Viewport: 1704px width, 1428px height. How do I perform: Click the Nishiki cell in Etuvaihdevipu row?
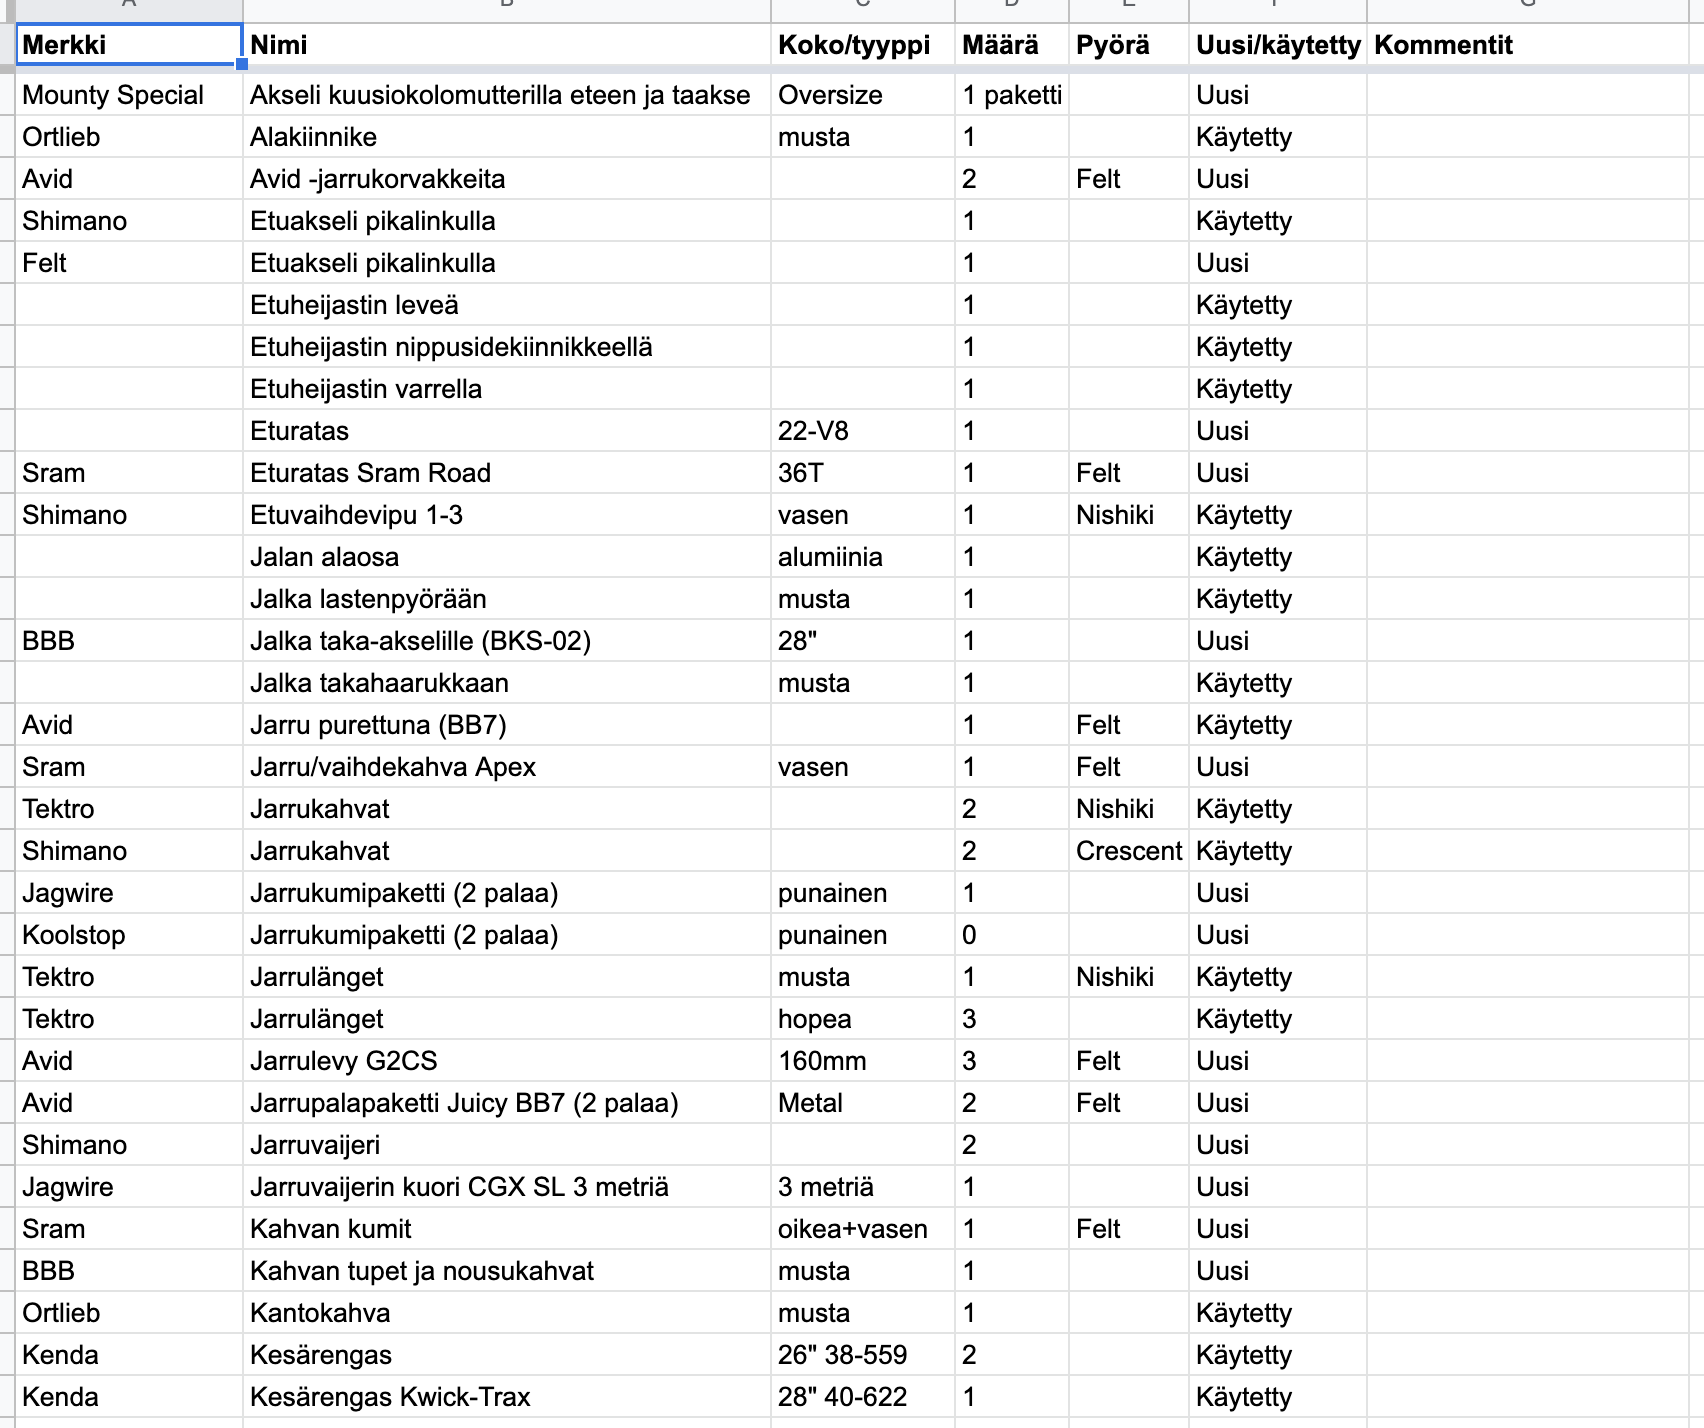tap(1129, 515)
